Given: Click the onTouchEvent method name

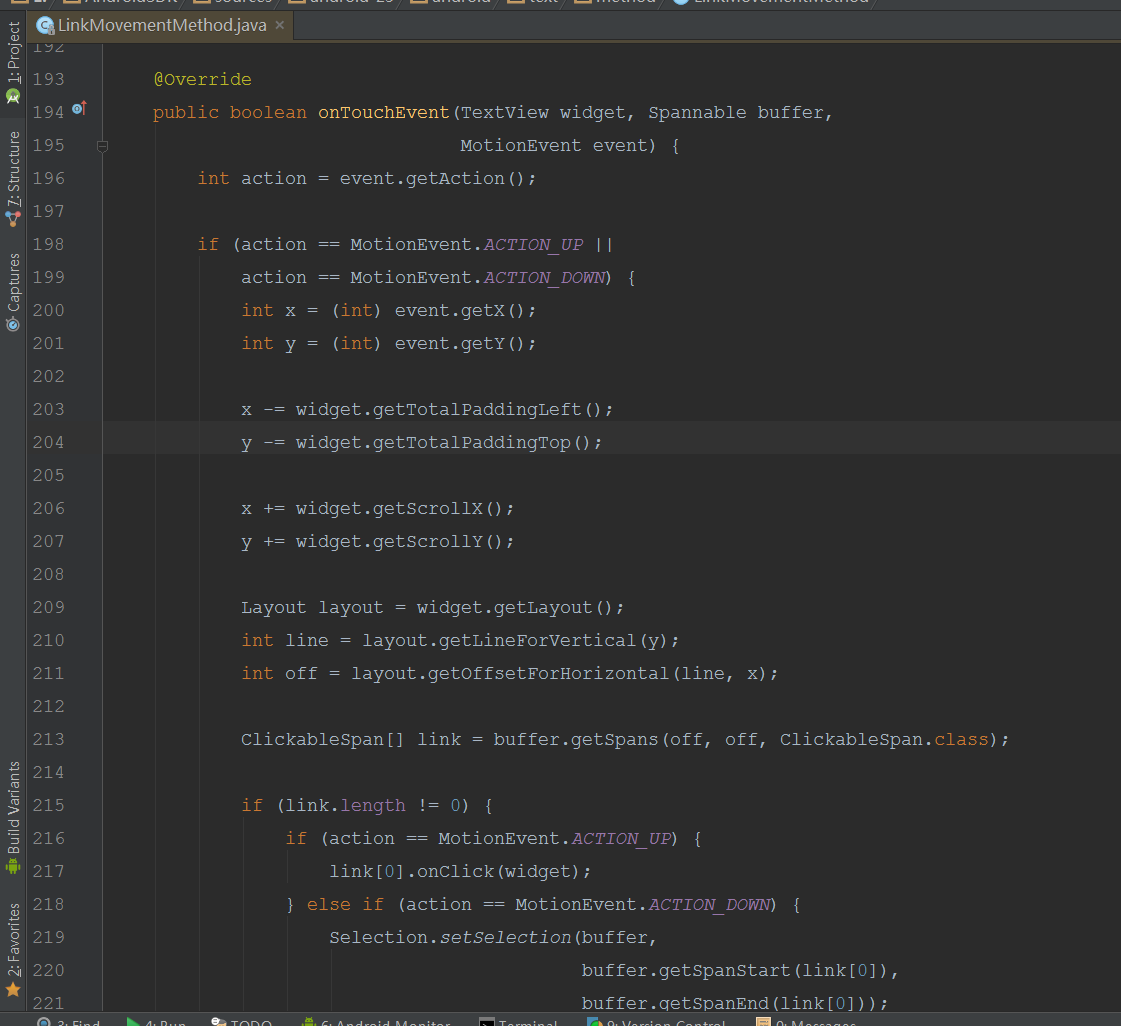Looking at the screenshot, I should 383,112.
